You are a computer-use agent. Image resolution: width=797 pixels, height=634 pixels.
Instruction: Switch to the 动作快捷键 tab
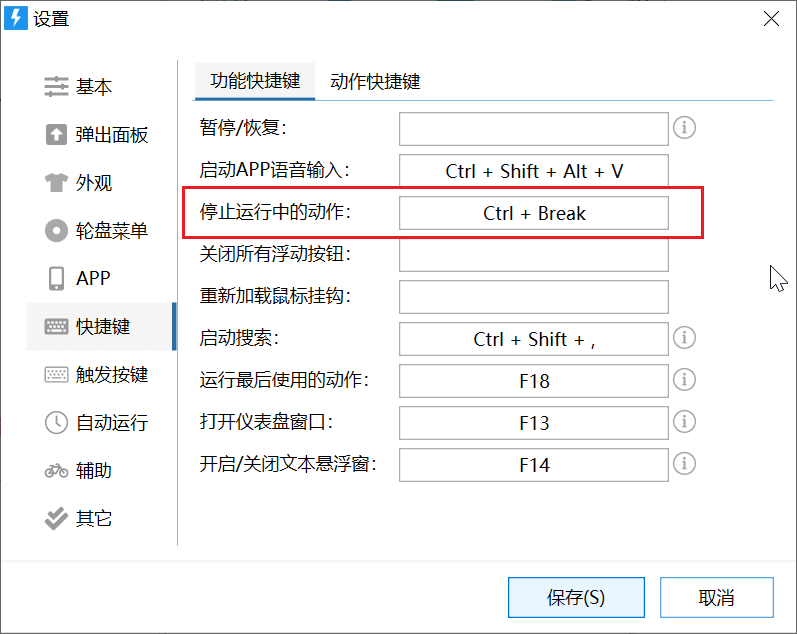375,81
